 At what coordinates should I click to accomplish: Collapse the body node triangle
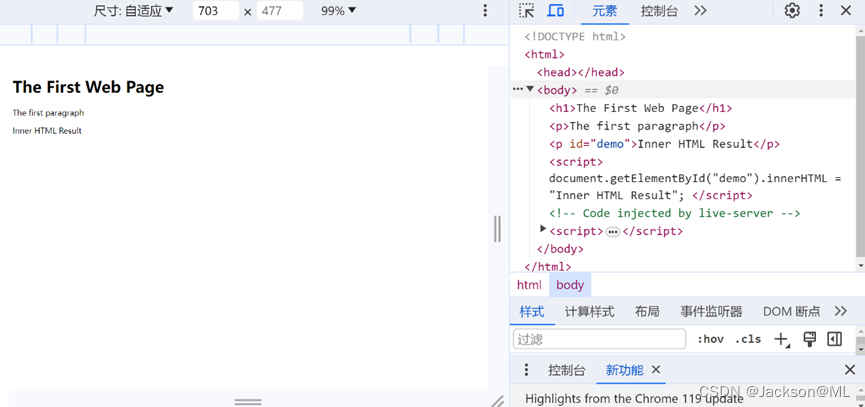[530, 89]
